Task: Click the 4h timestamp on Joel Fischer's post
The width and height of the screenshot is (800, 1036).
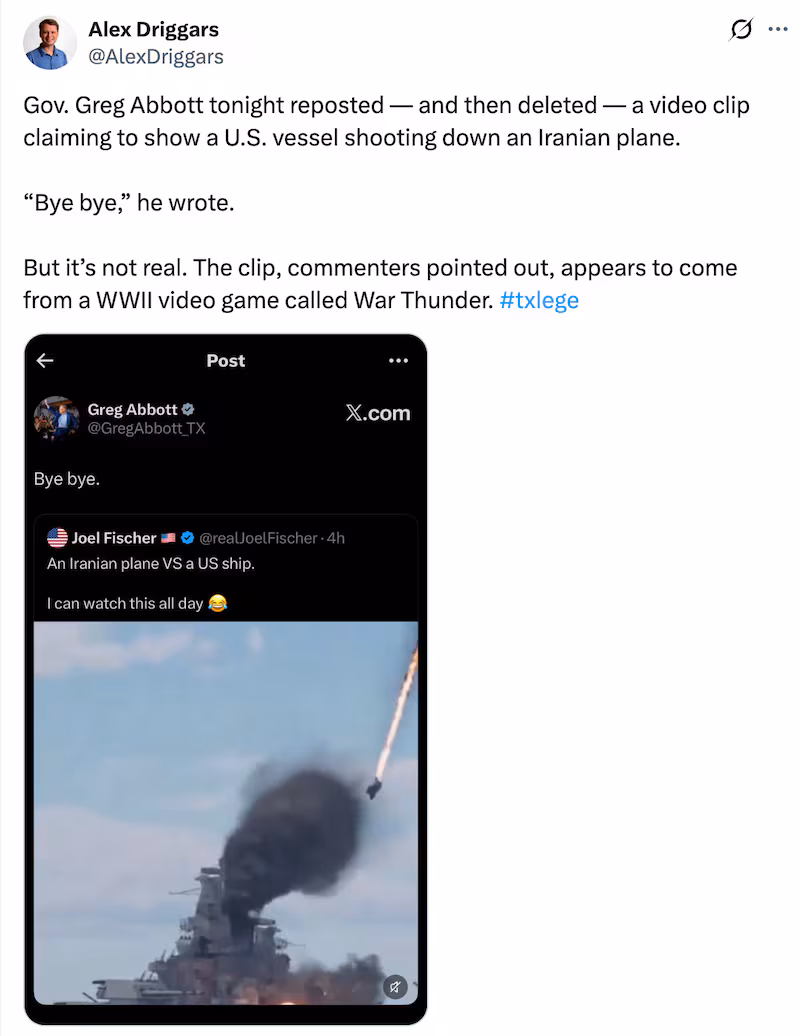Action: [x=337, y=537]
